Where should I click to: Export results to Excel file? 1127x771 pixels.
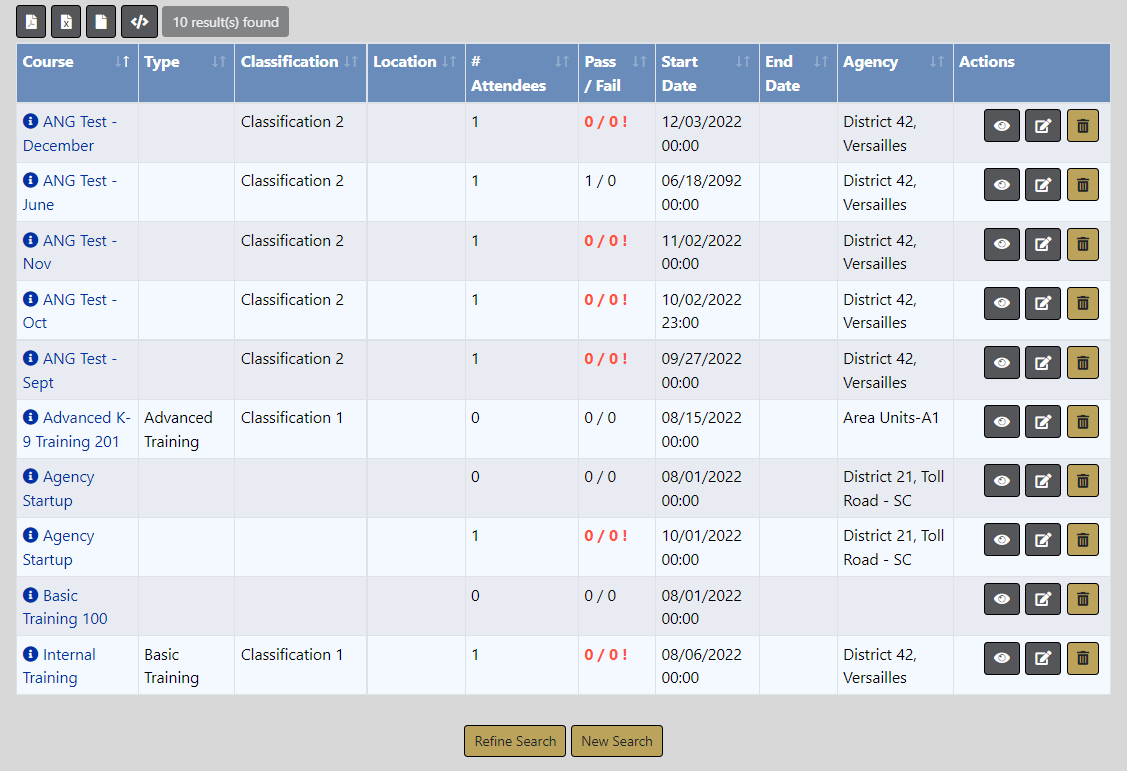click(x=66, y=21)
